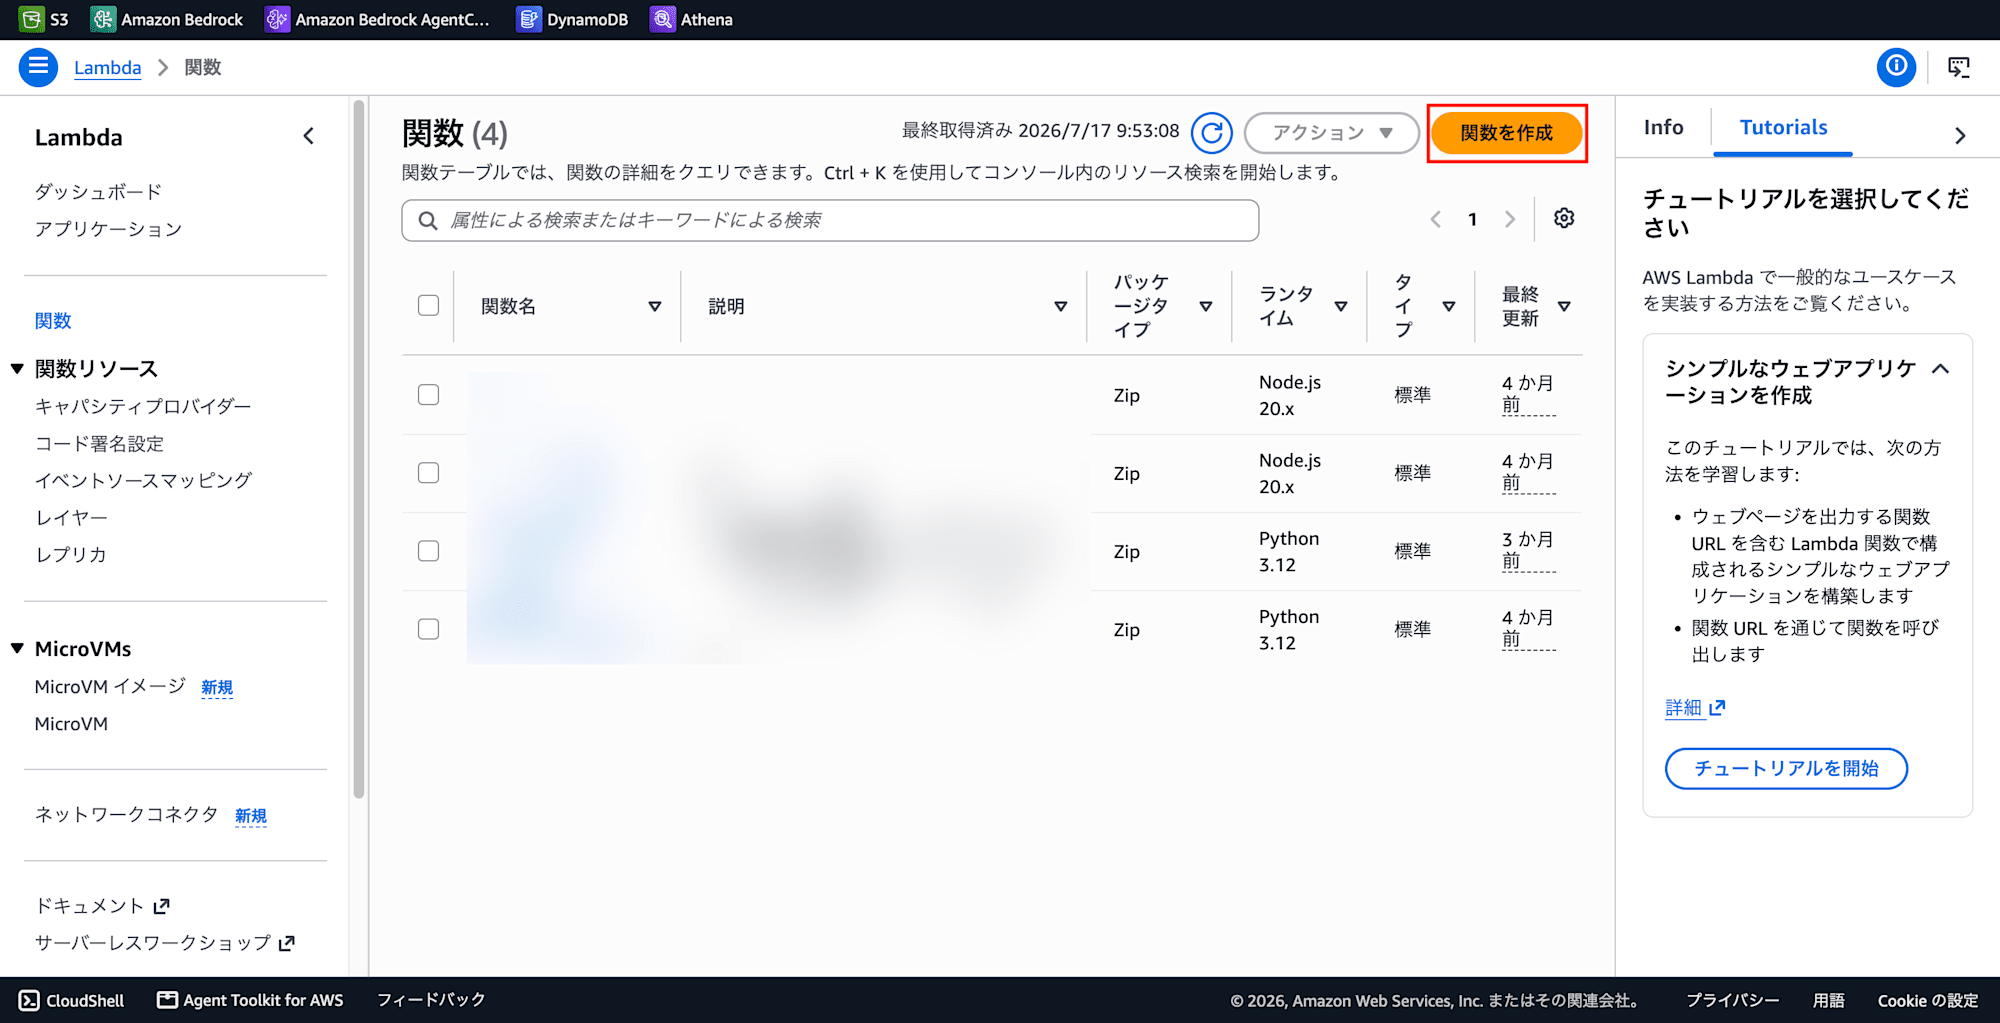Check the first Node.js 20.x function row
The width and height of the screenshot is (2000, 1023).
click(428, 395)
